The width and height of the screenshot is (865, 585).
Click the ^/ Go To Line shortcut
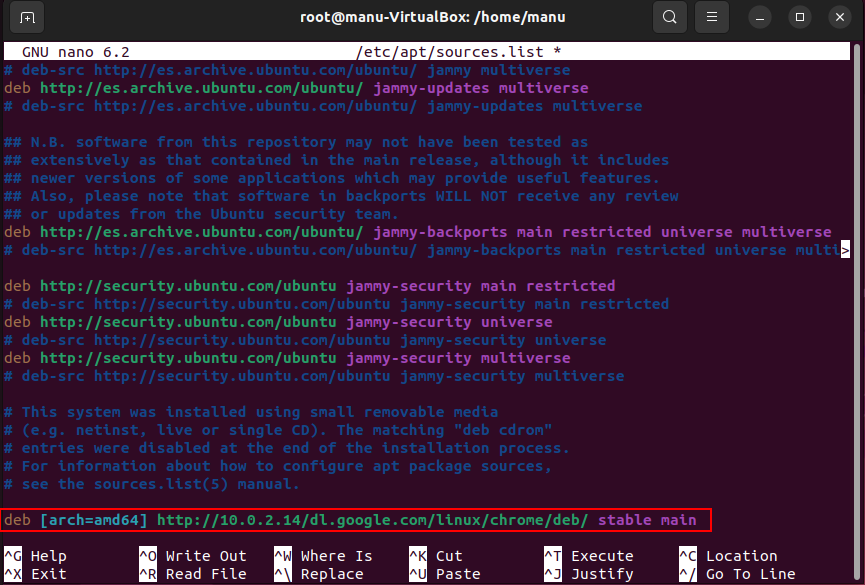pos(736,574)
